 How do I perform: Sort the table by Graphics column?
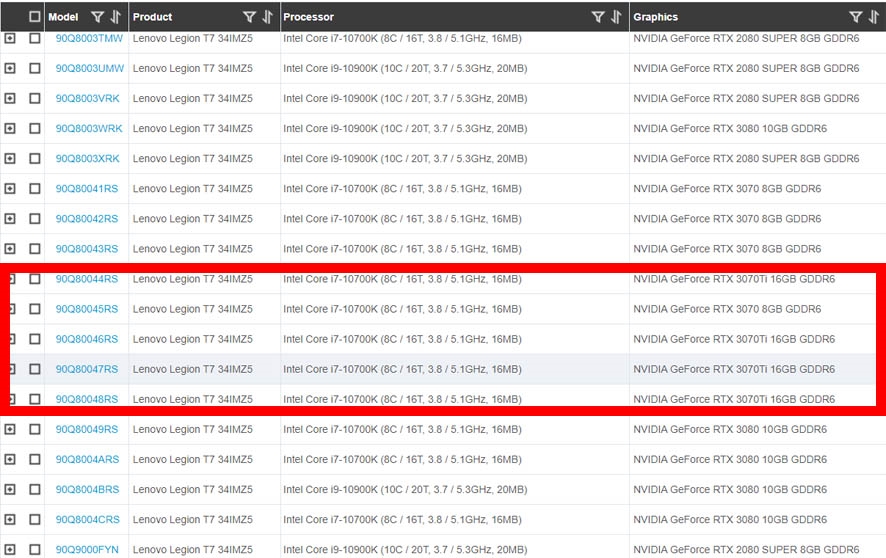point(874,17)
